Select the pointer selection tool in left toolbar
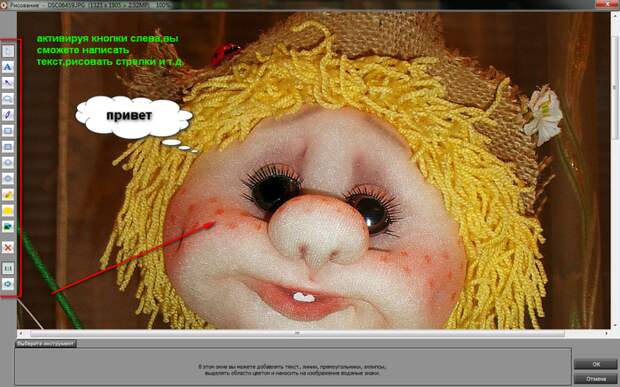This screenshot has height=387, width=620. pos(8,51)
